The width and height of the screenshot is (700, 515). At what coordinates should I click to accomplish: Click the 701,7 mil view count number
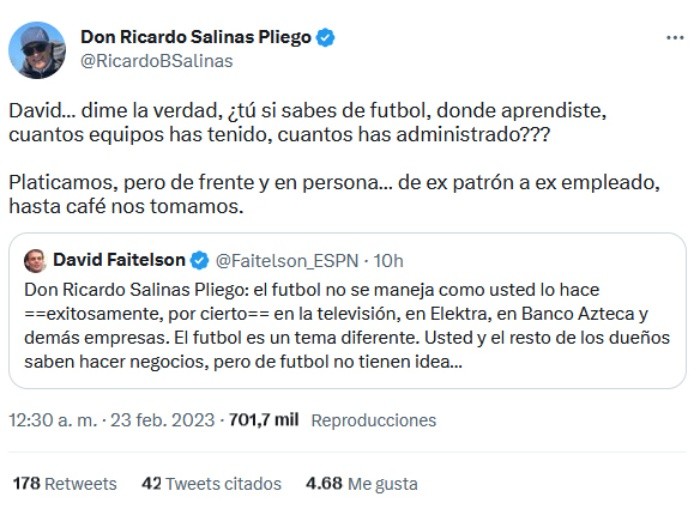point(264,420)
